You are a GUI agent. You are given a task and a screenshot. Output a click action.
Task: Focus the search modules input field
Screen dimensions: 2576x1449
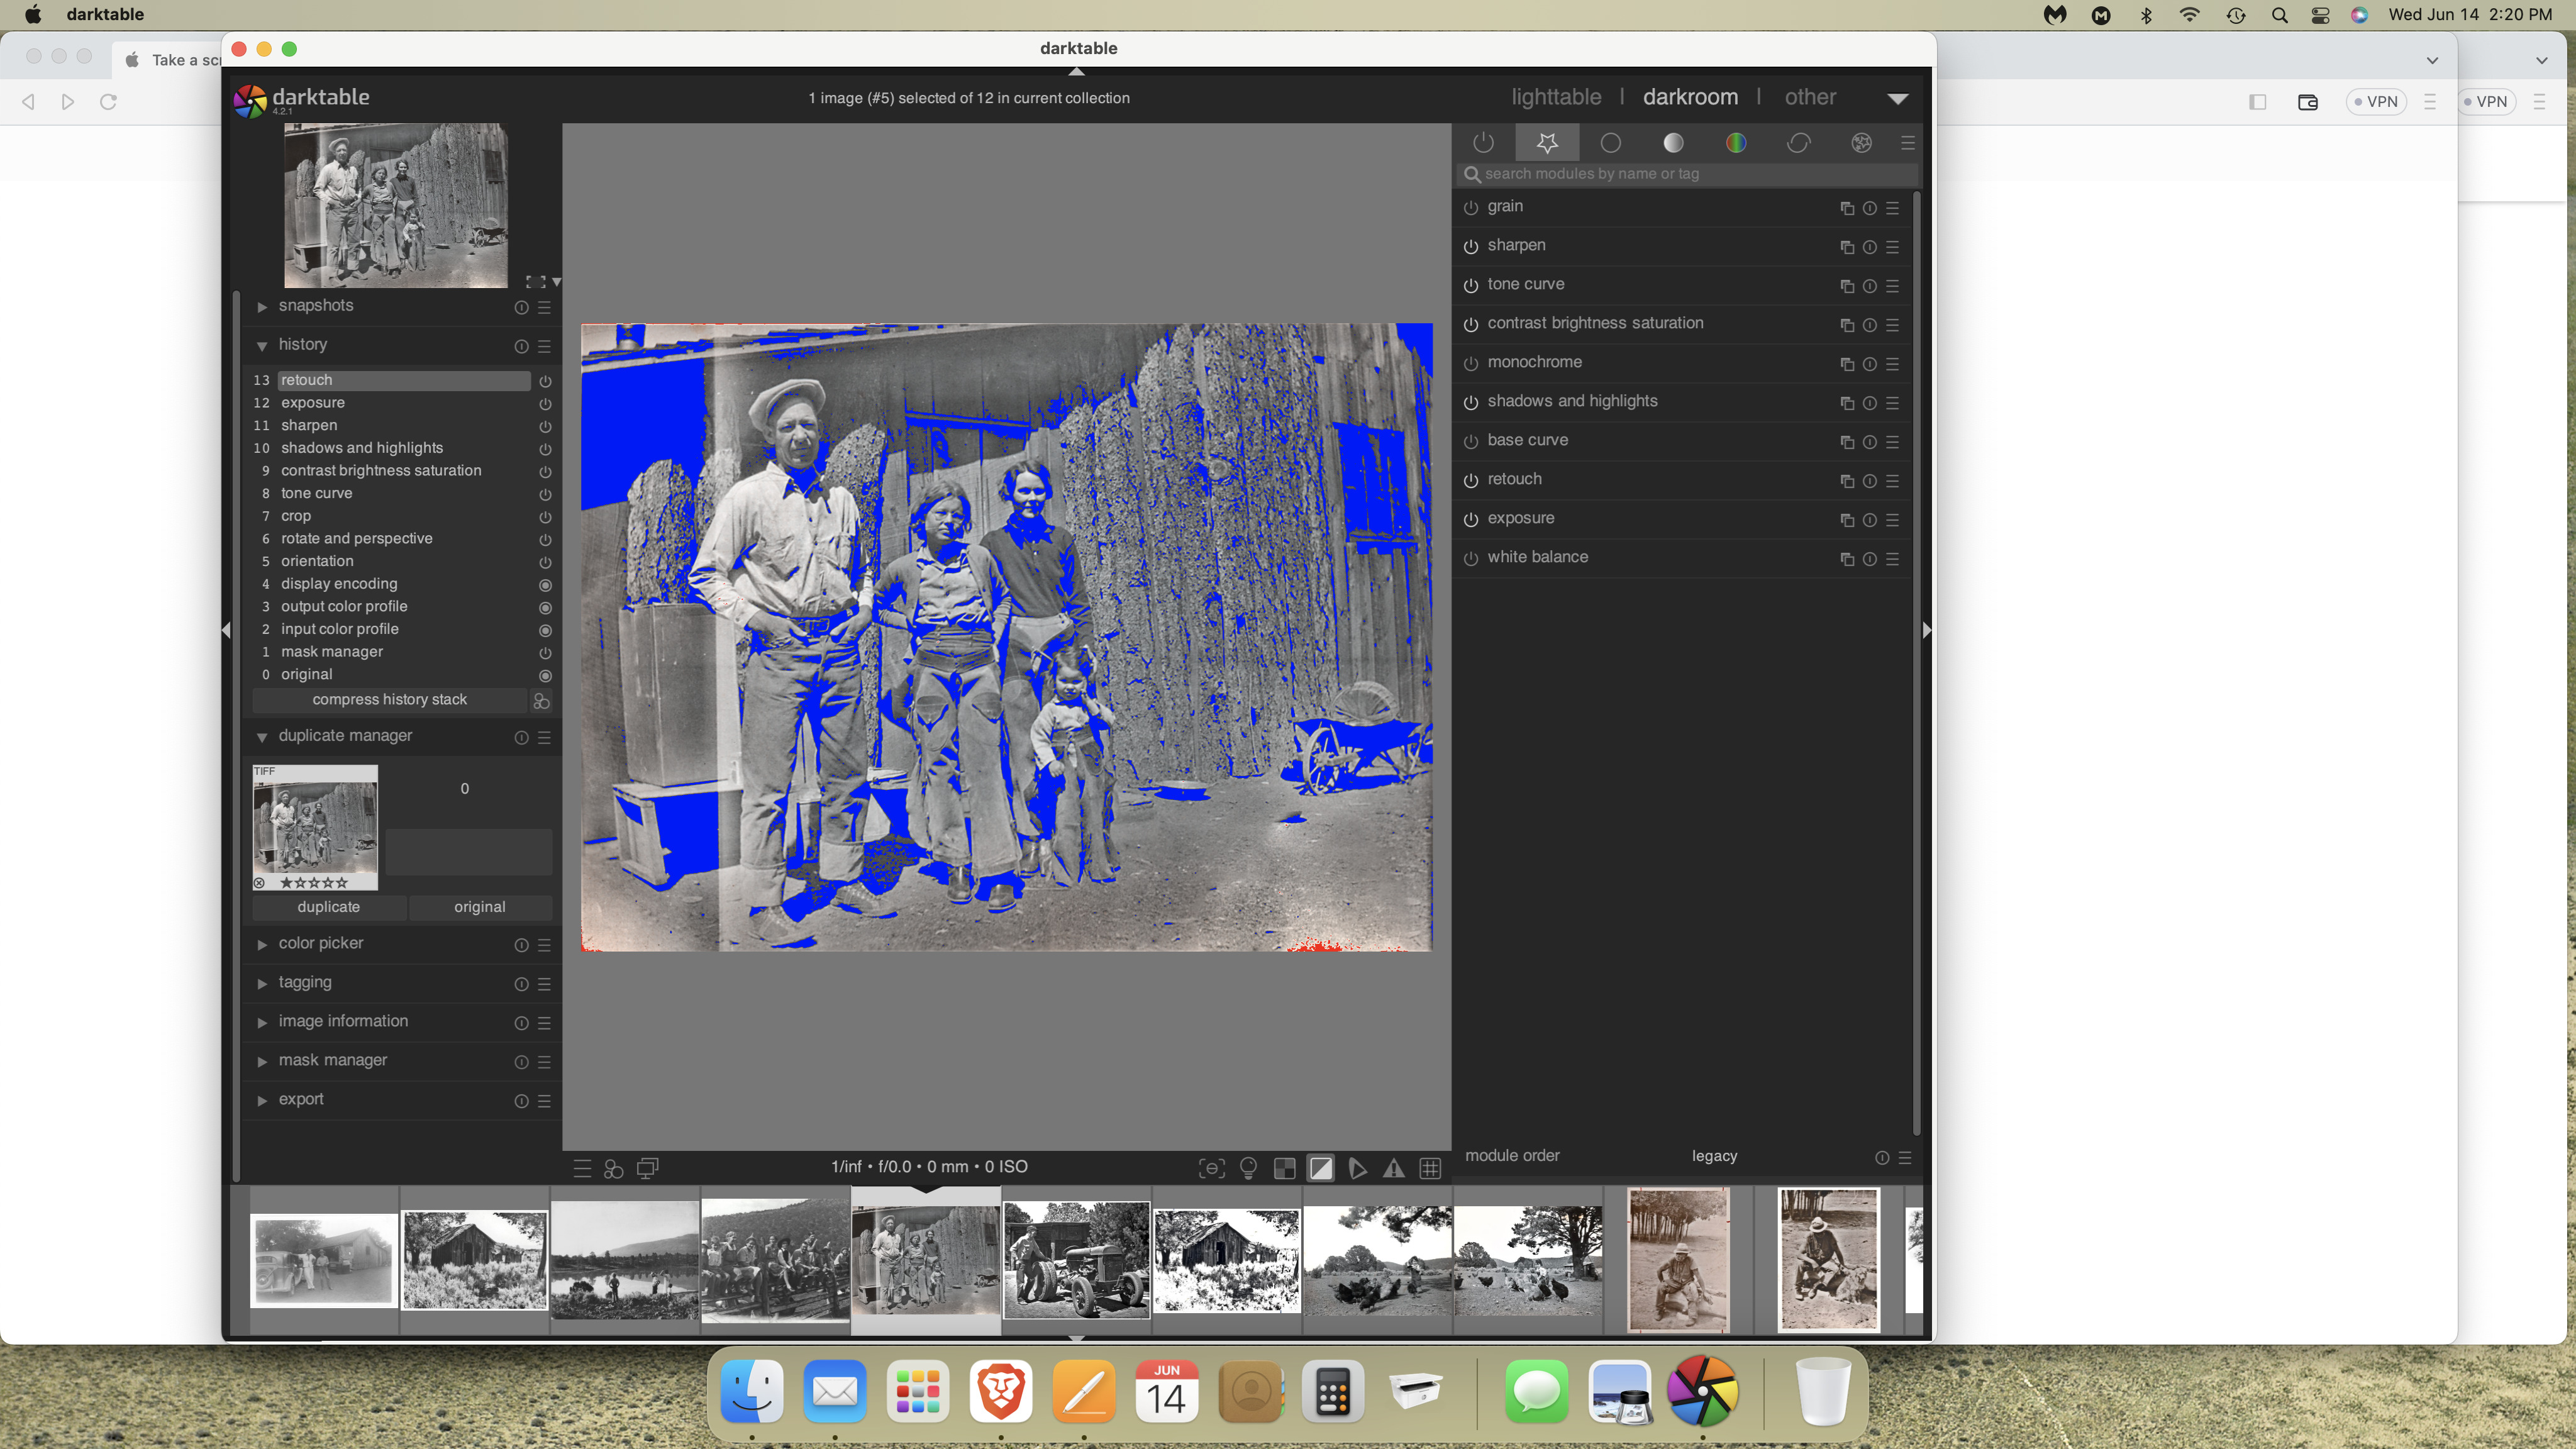click(x=1690, y=174)
